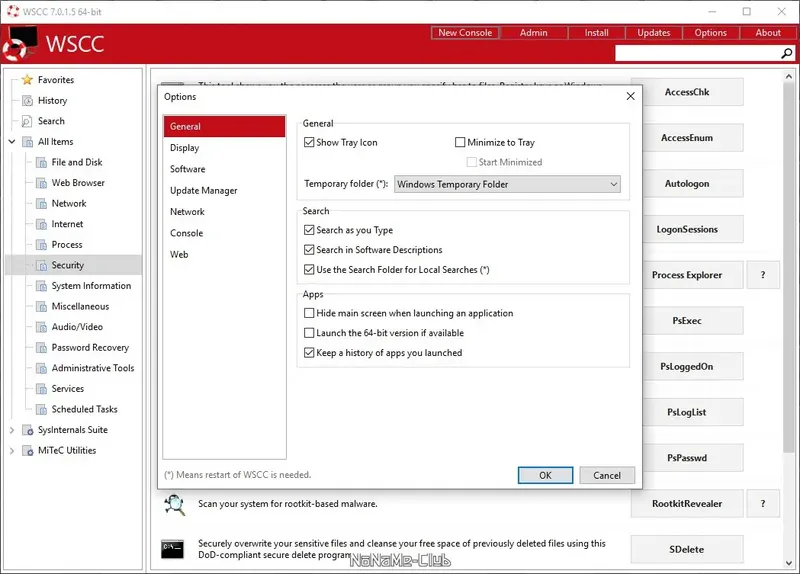Screen dimensions: 800x574
Task: Click the WSCC lifebuoy logo
Action: [x=19, y=43]
